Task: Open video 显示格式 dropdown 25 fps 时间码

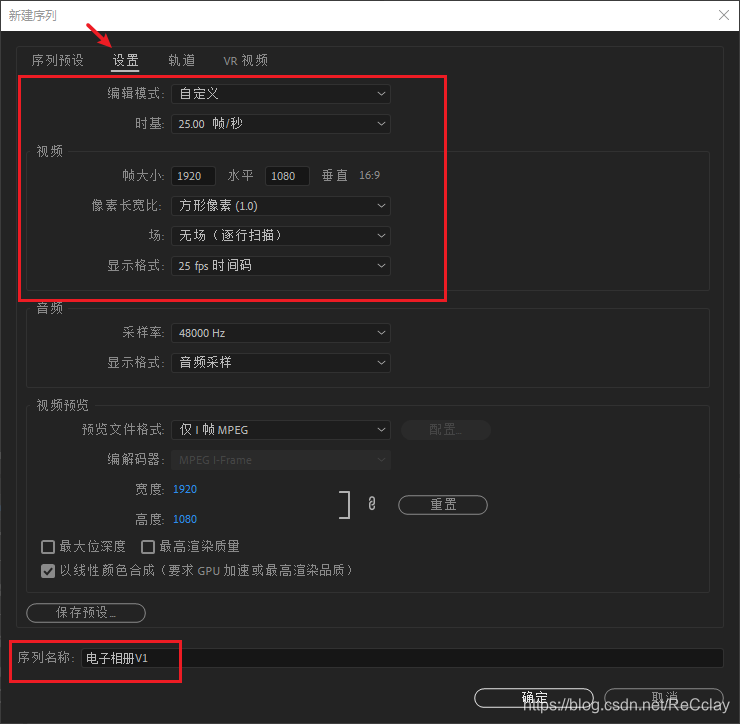Action: [x=281, y=266]
